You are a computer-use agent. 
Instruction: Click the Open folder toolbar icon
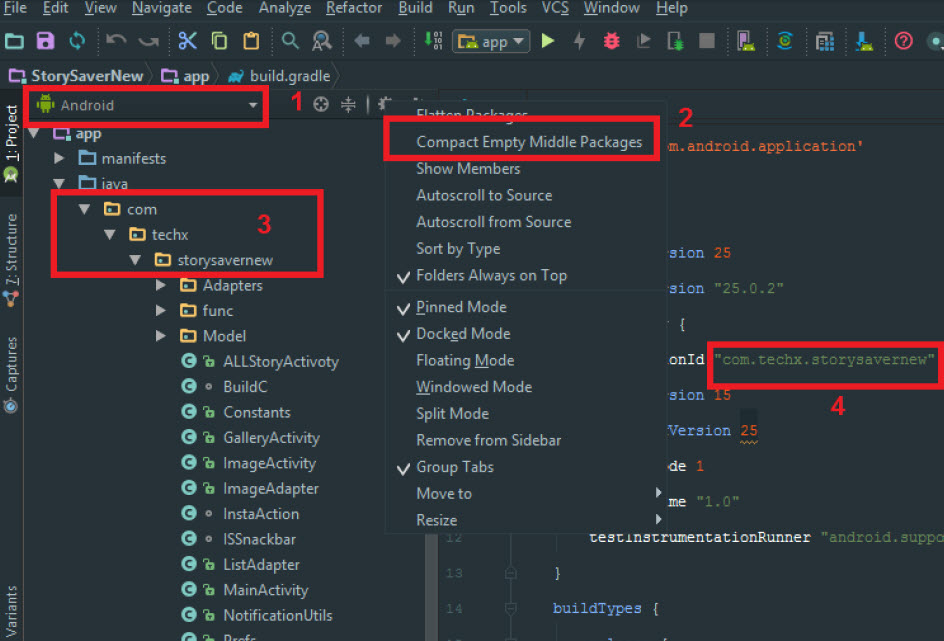14,41
